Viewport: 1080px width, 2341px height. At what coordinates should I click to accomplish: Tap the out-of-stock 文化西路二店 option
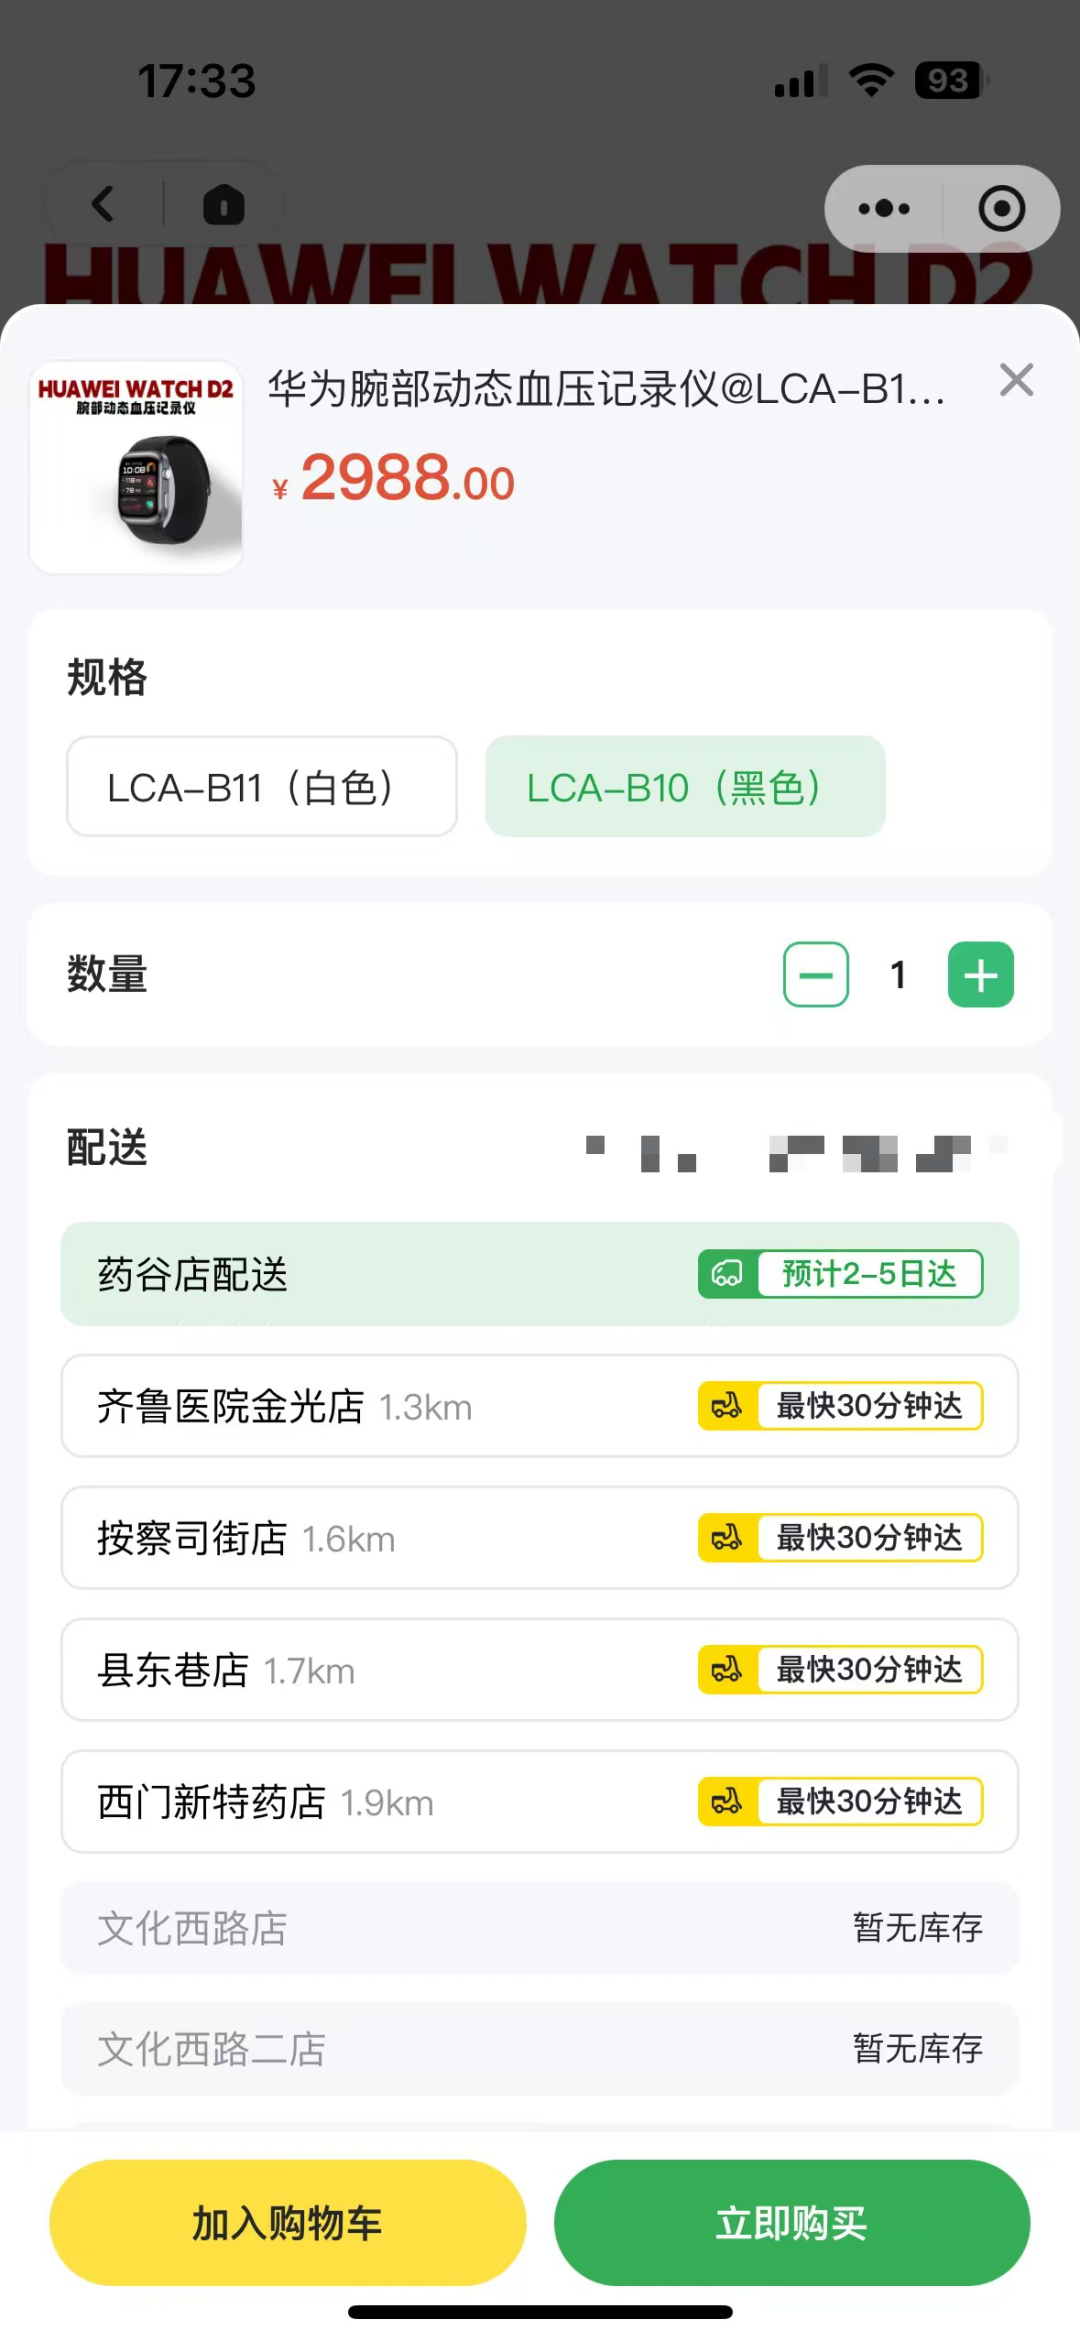point(540,2049)
